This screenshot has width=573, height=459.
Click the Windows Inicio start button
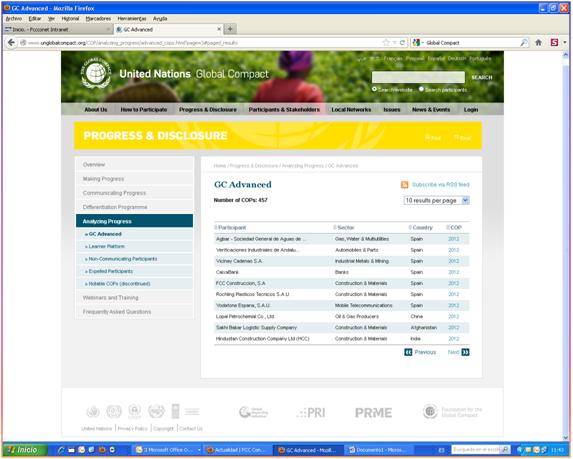pyautogui.click(x=24, y=450)
